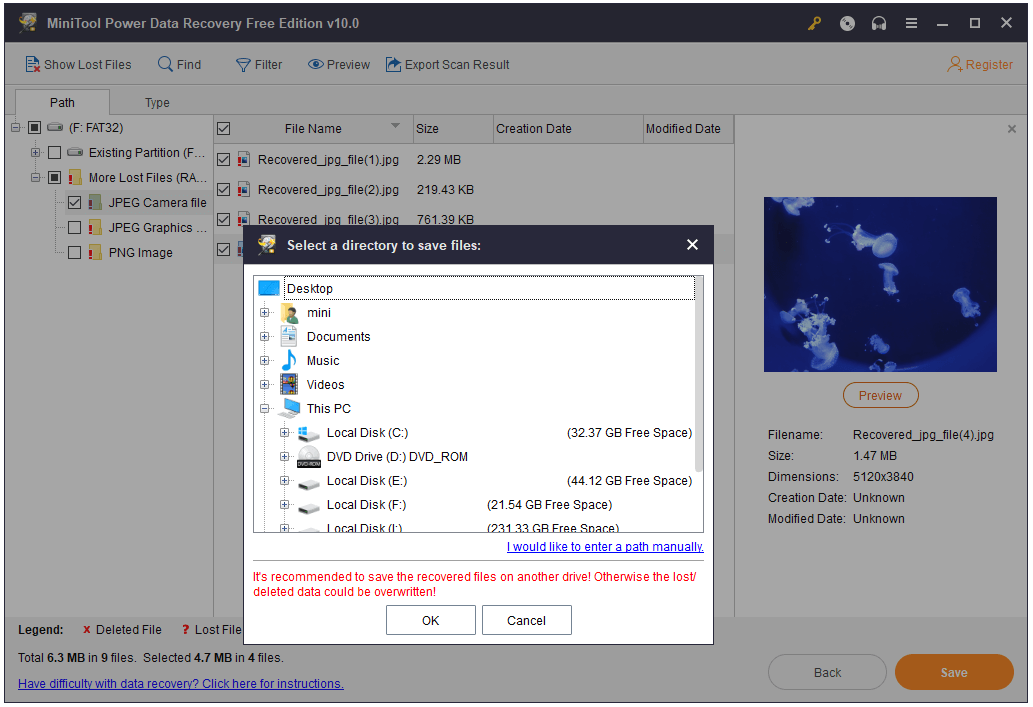Screen dimensions: 1033x707
Task: Expand the Videos folder node
Action: point(265,385)
